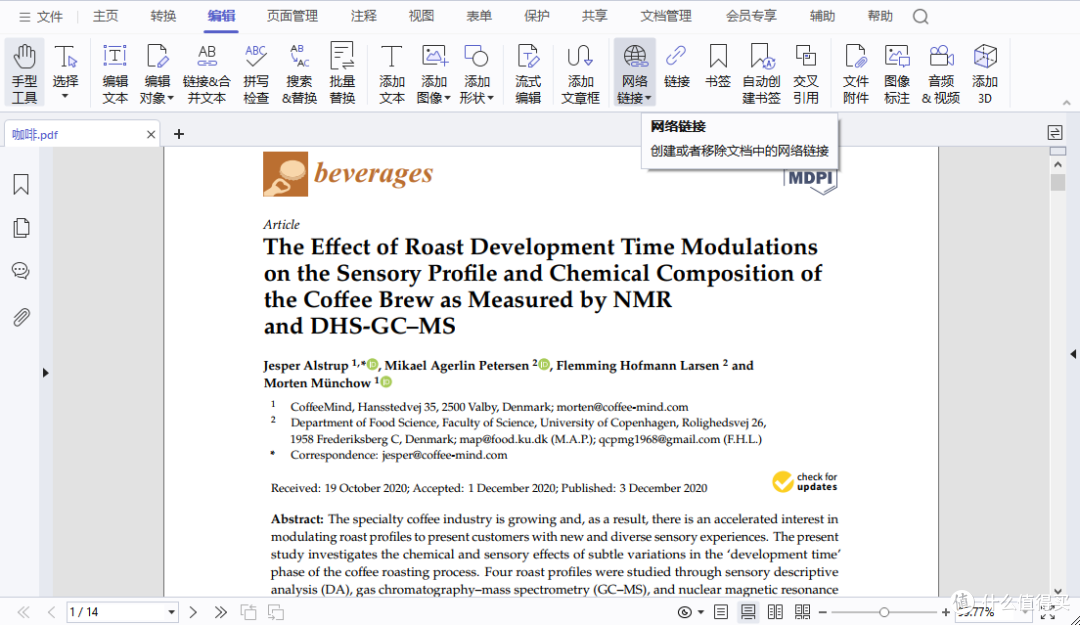Image resolution: width=1080 pixels, height=625 pixels.
Task: Open the Protect (保护) tab
Action: click(x=537, y=16)
